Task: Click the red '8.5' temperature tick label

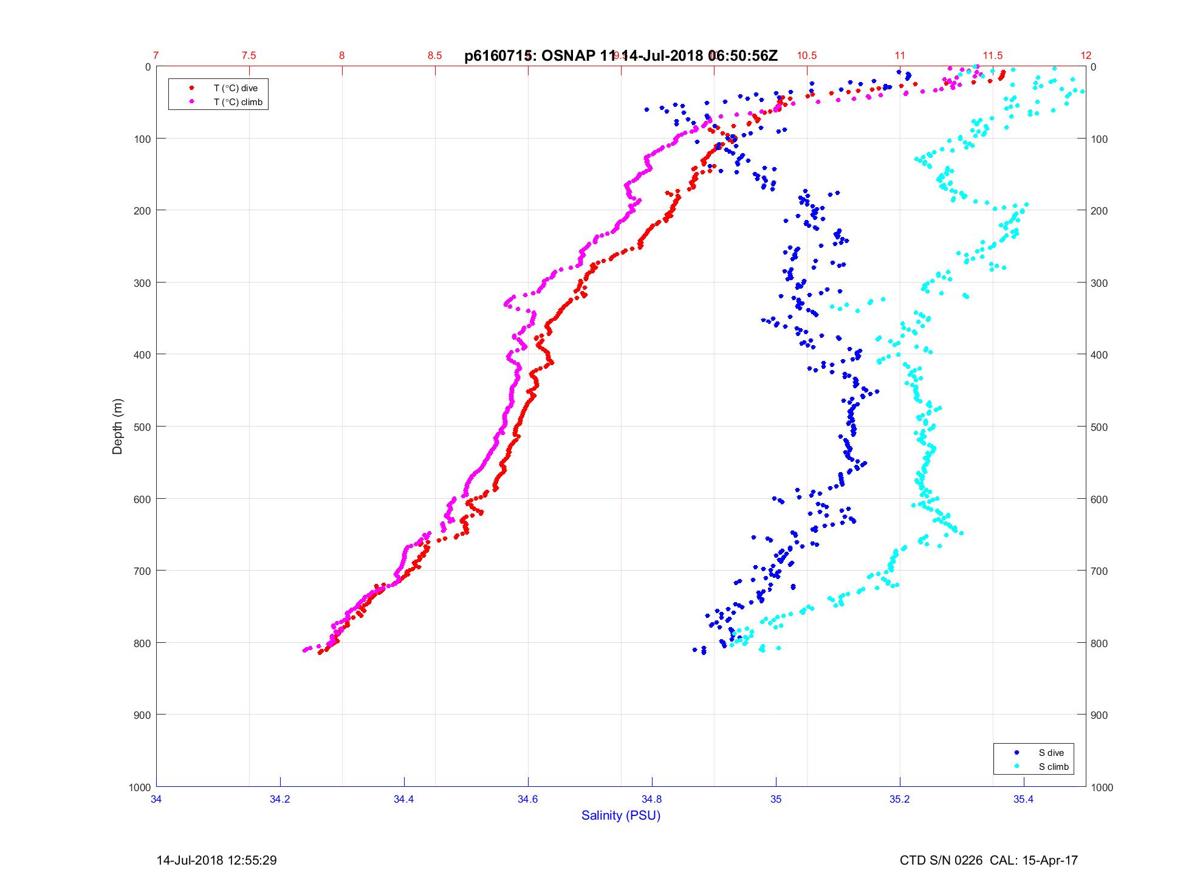Action: point(435,56)
